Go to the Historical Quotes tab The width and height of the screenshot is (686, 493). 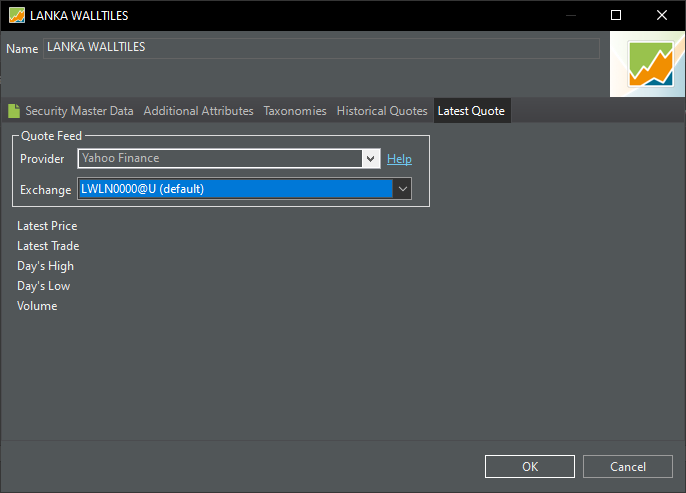(x=382, y=111)
